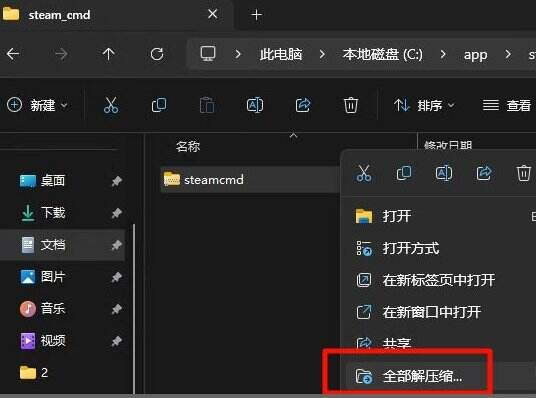This screenshot has height=398, width=536.
Task: Open the 新建 dropdown menu
Action: tap(37, 105)
